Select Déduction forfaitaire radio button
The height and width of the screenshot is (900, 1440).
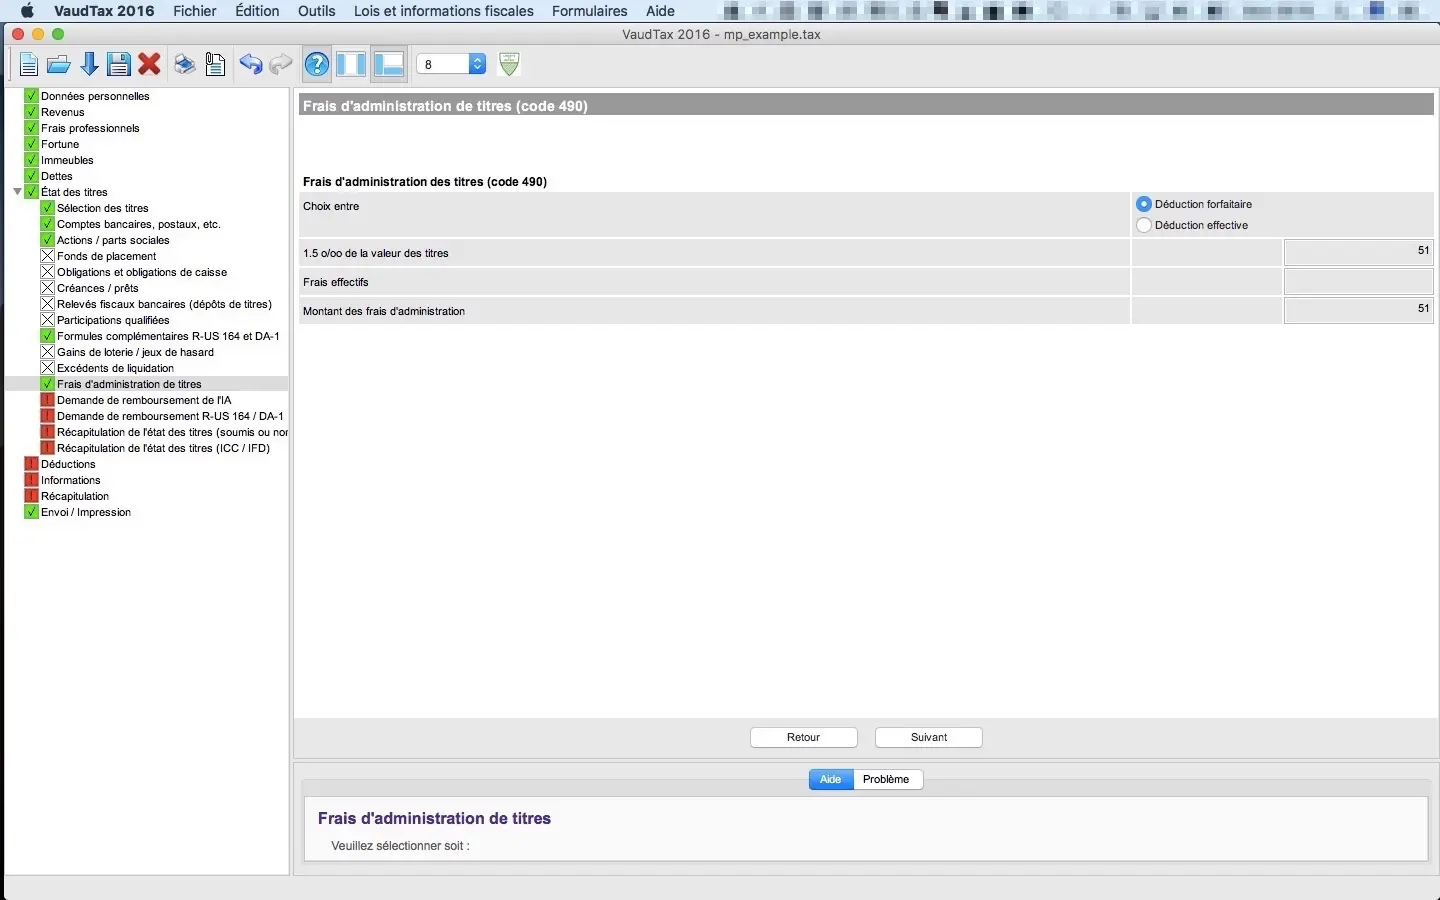(x=1144, y=204)
